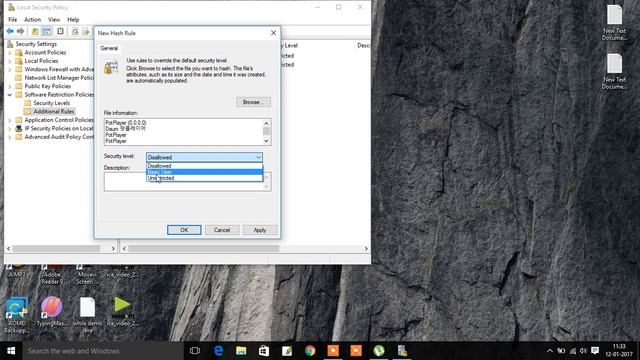Click the Export list toolbar icon
The image size is (640, 360).
86,31
